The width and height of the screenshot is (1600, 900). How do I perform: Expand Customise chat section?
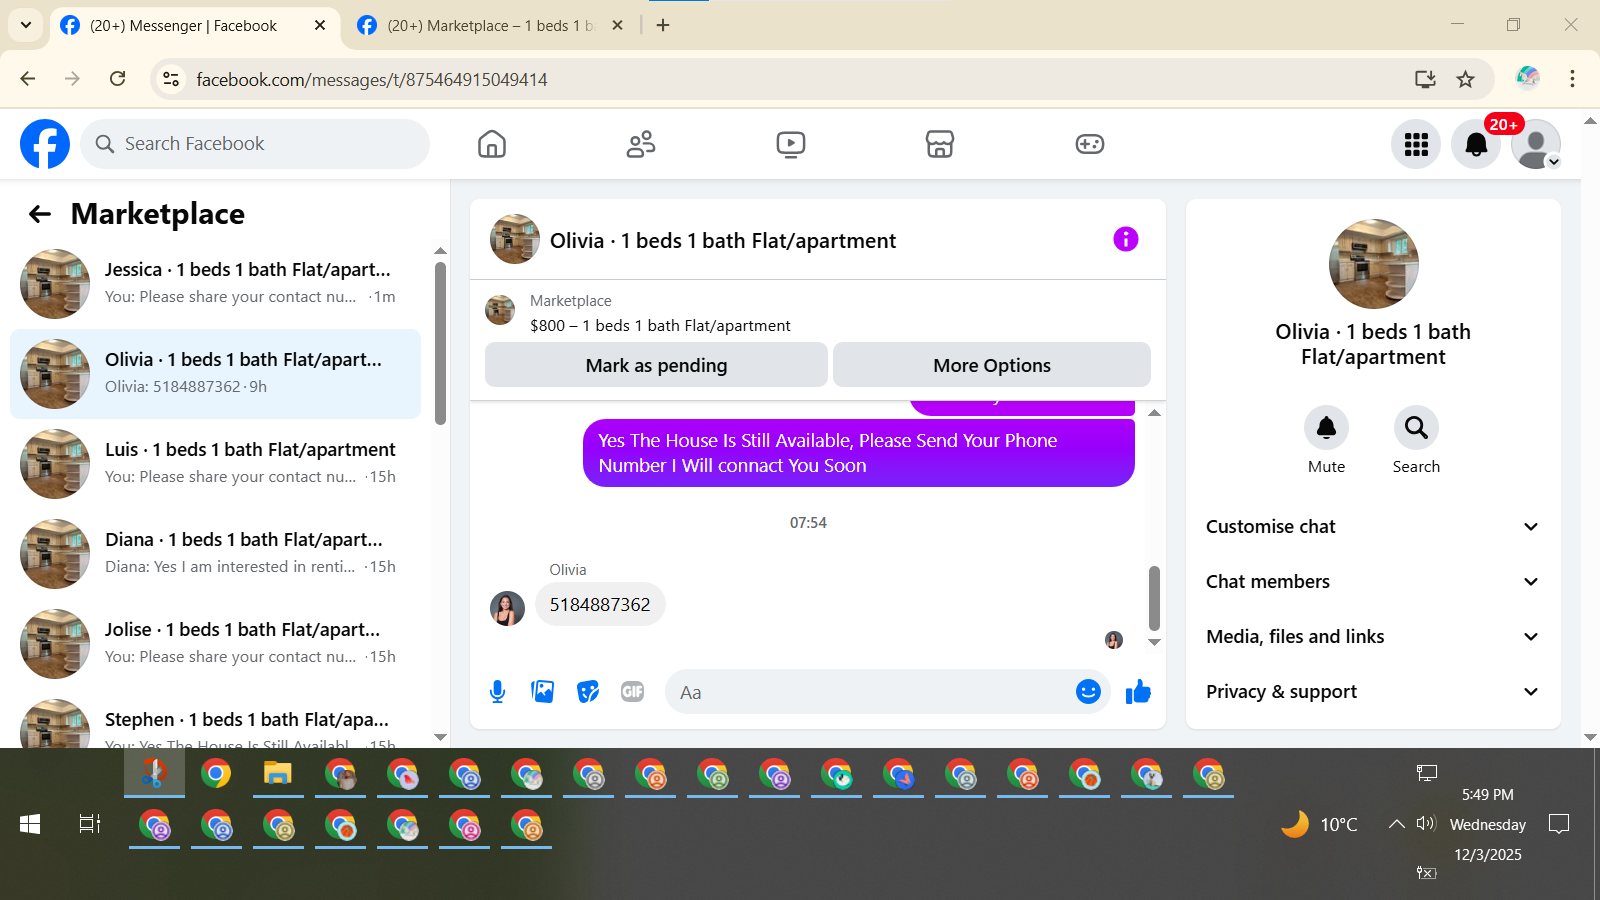tap(1373, 527)
